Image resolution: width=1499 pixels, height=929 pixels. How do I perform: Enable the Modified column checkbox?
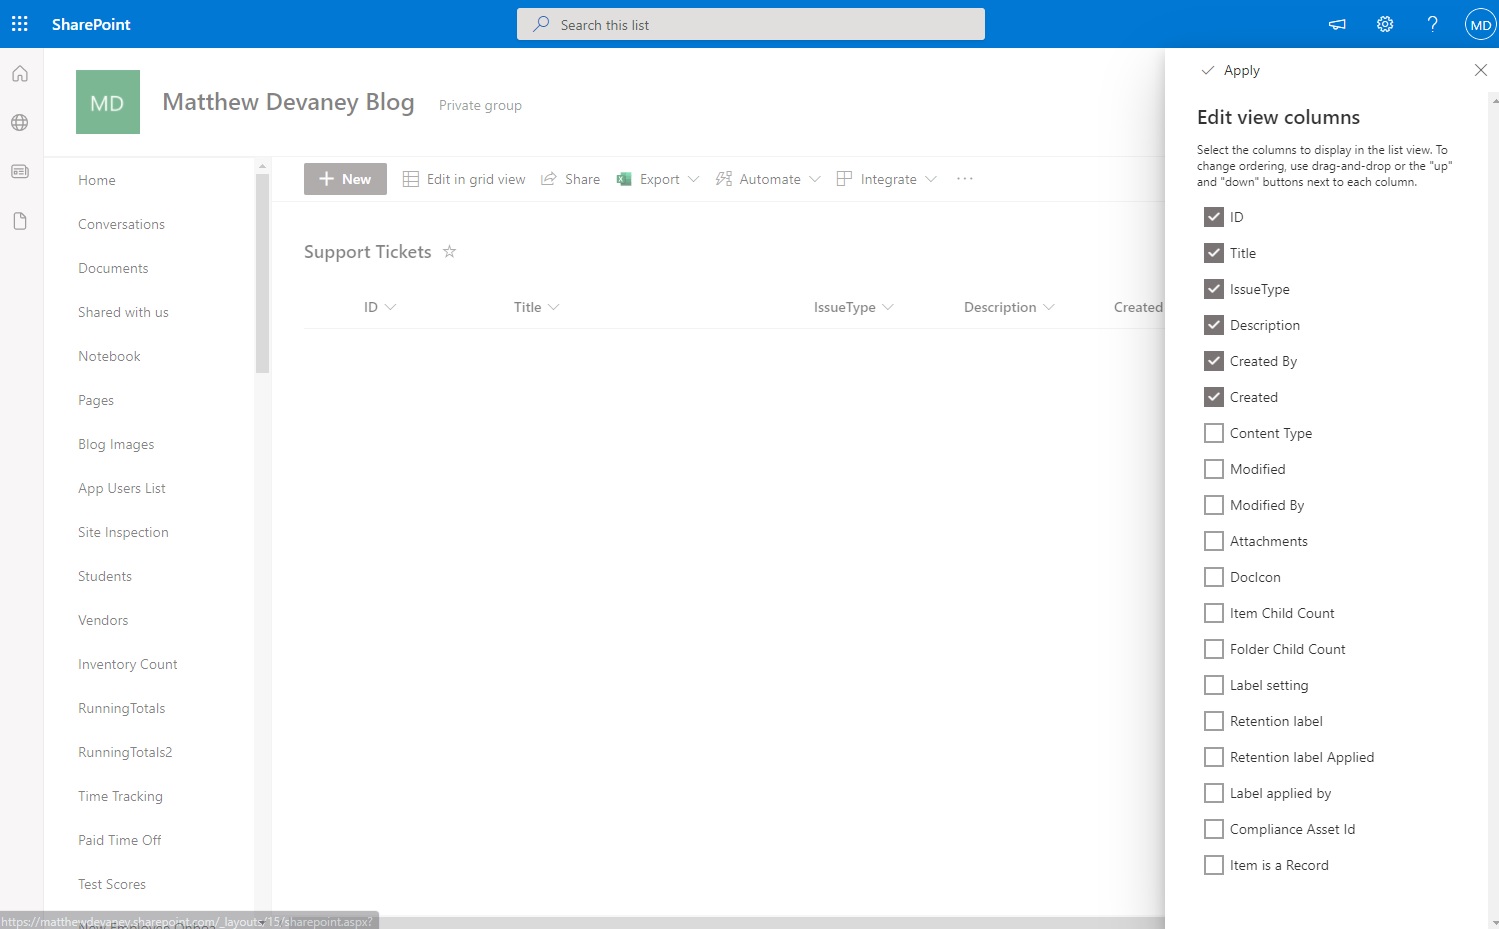pyautogui.click(x=1213, y=468)
